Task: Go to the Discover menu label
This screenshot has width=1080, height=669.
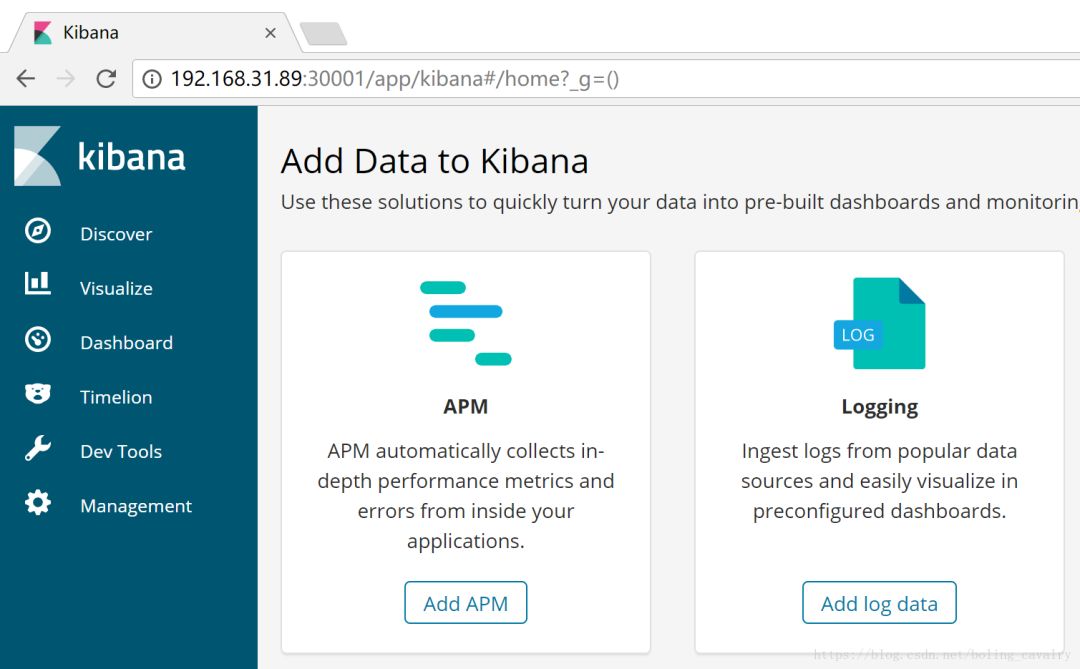Action: tap(116, 234)
